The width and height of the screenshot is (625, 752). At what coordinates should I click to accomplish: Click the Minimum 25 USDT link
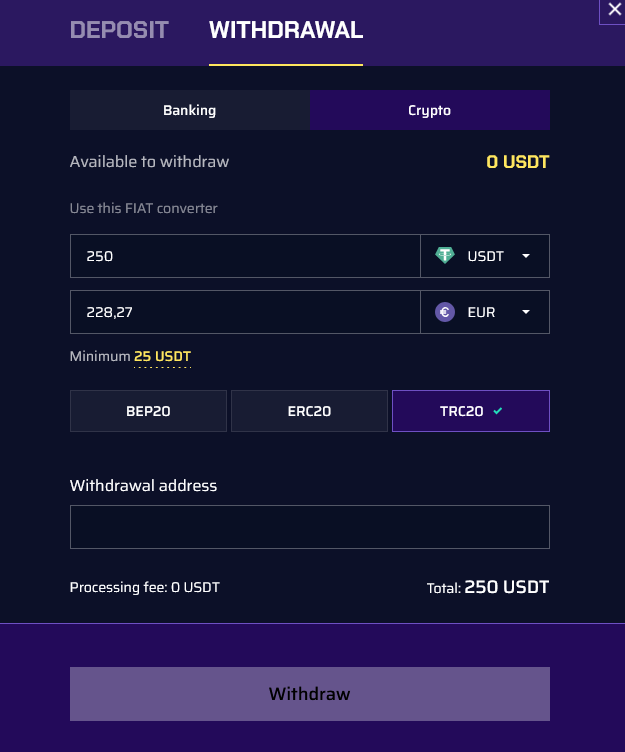pos(162,356)
